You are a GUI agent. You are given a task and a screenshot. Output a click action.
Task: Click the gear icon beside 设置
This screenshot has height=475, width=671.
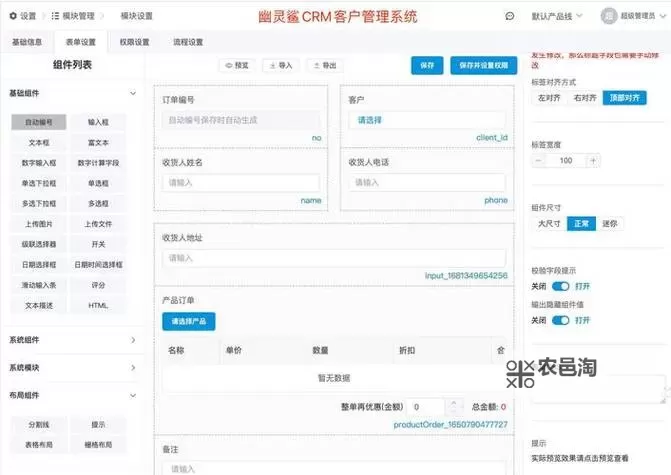point(13,16)
